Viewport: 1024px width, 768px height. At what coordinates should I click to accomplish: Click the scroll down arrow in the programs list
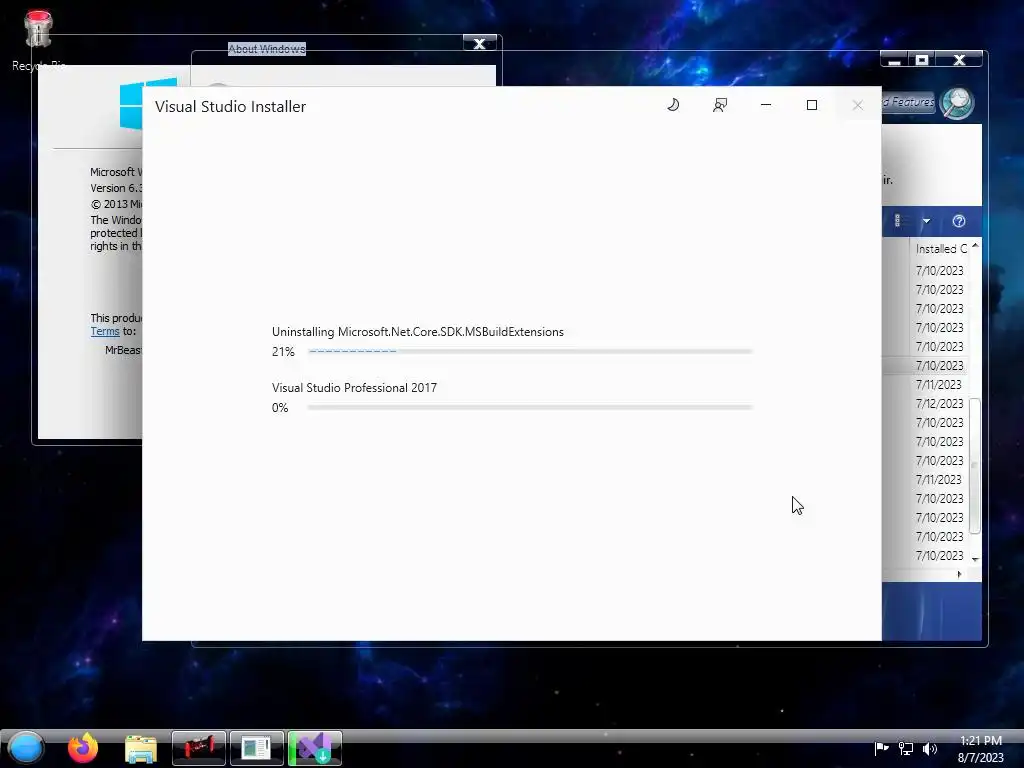975,560
